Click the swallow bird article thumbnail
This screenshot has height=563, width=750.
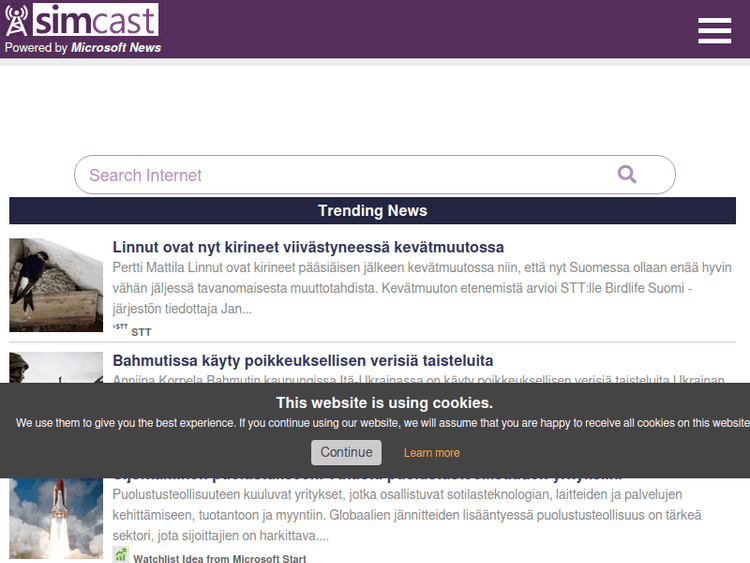tap(56, 285)
